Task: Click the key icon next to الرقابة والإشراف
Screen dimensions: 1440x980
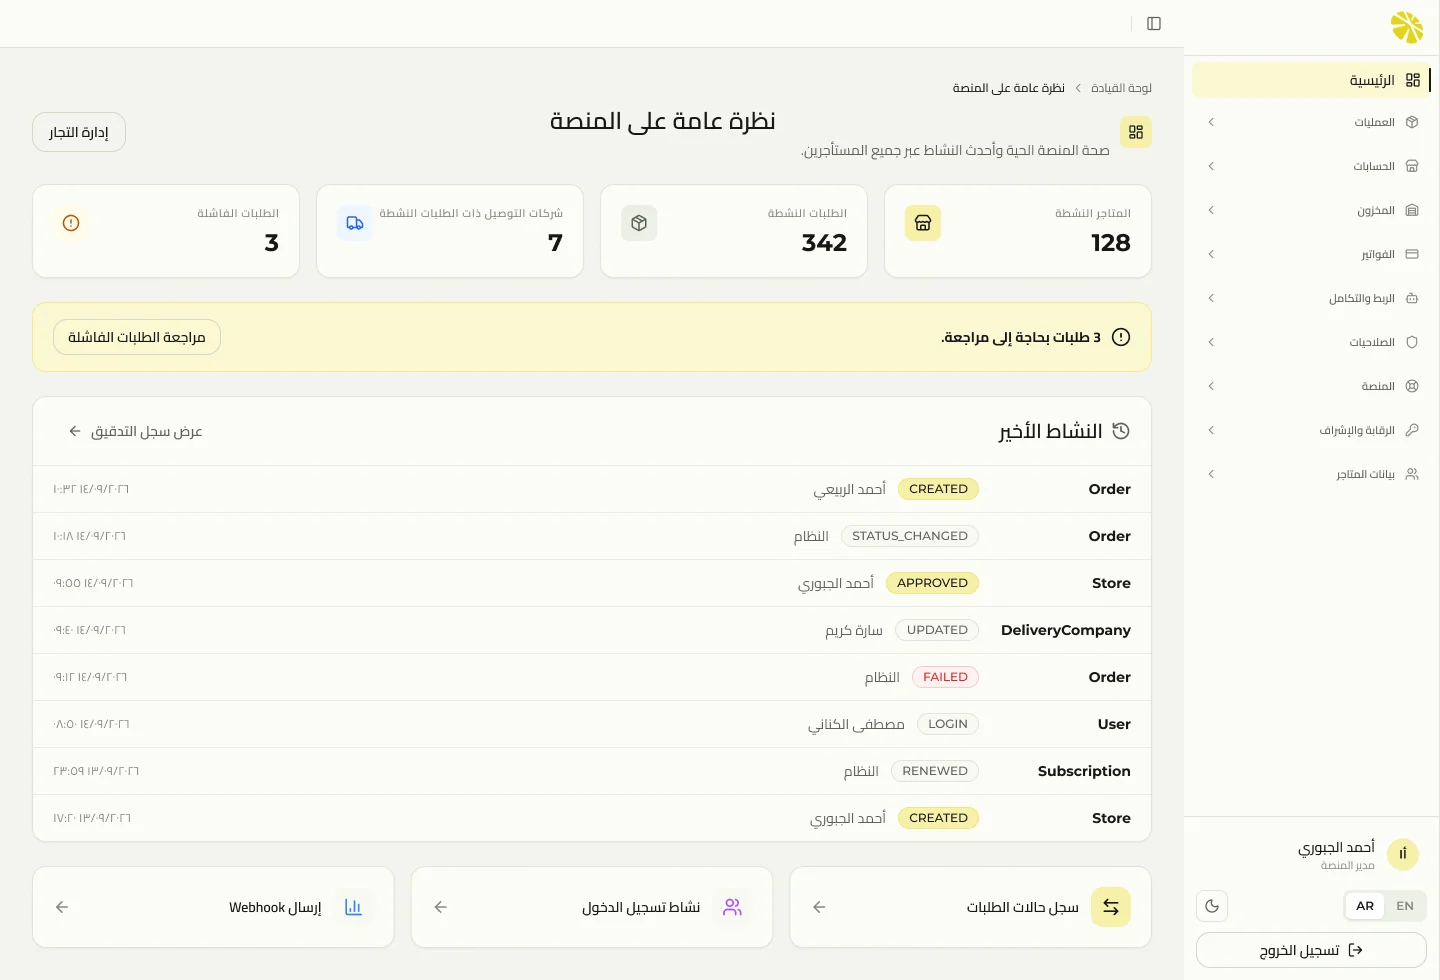Action: point(1412,430)
